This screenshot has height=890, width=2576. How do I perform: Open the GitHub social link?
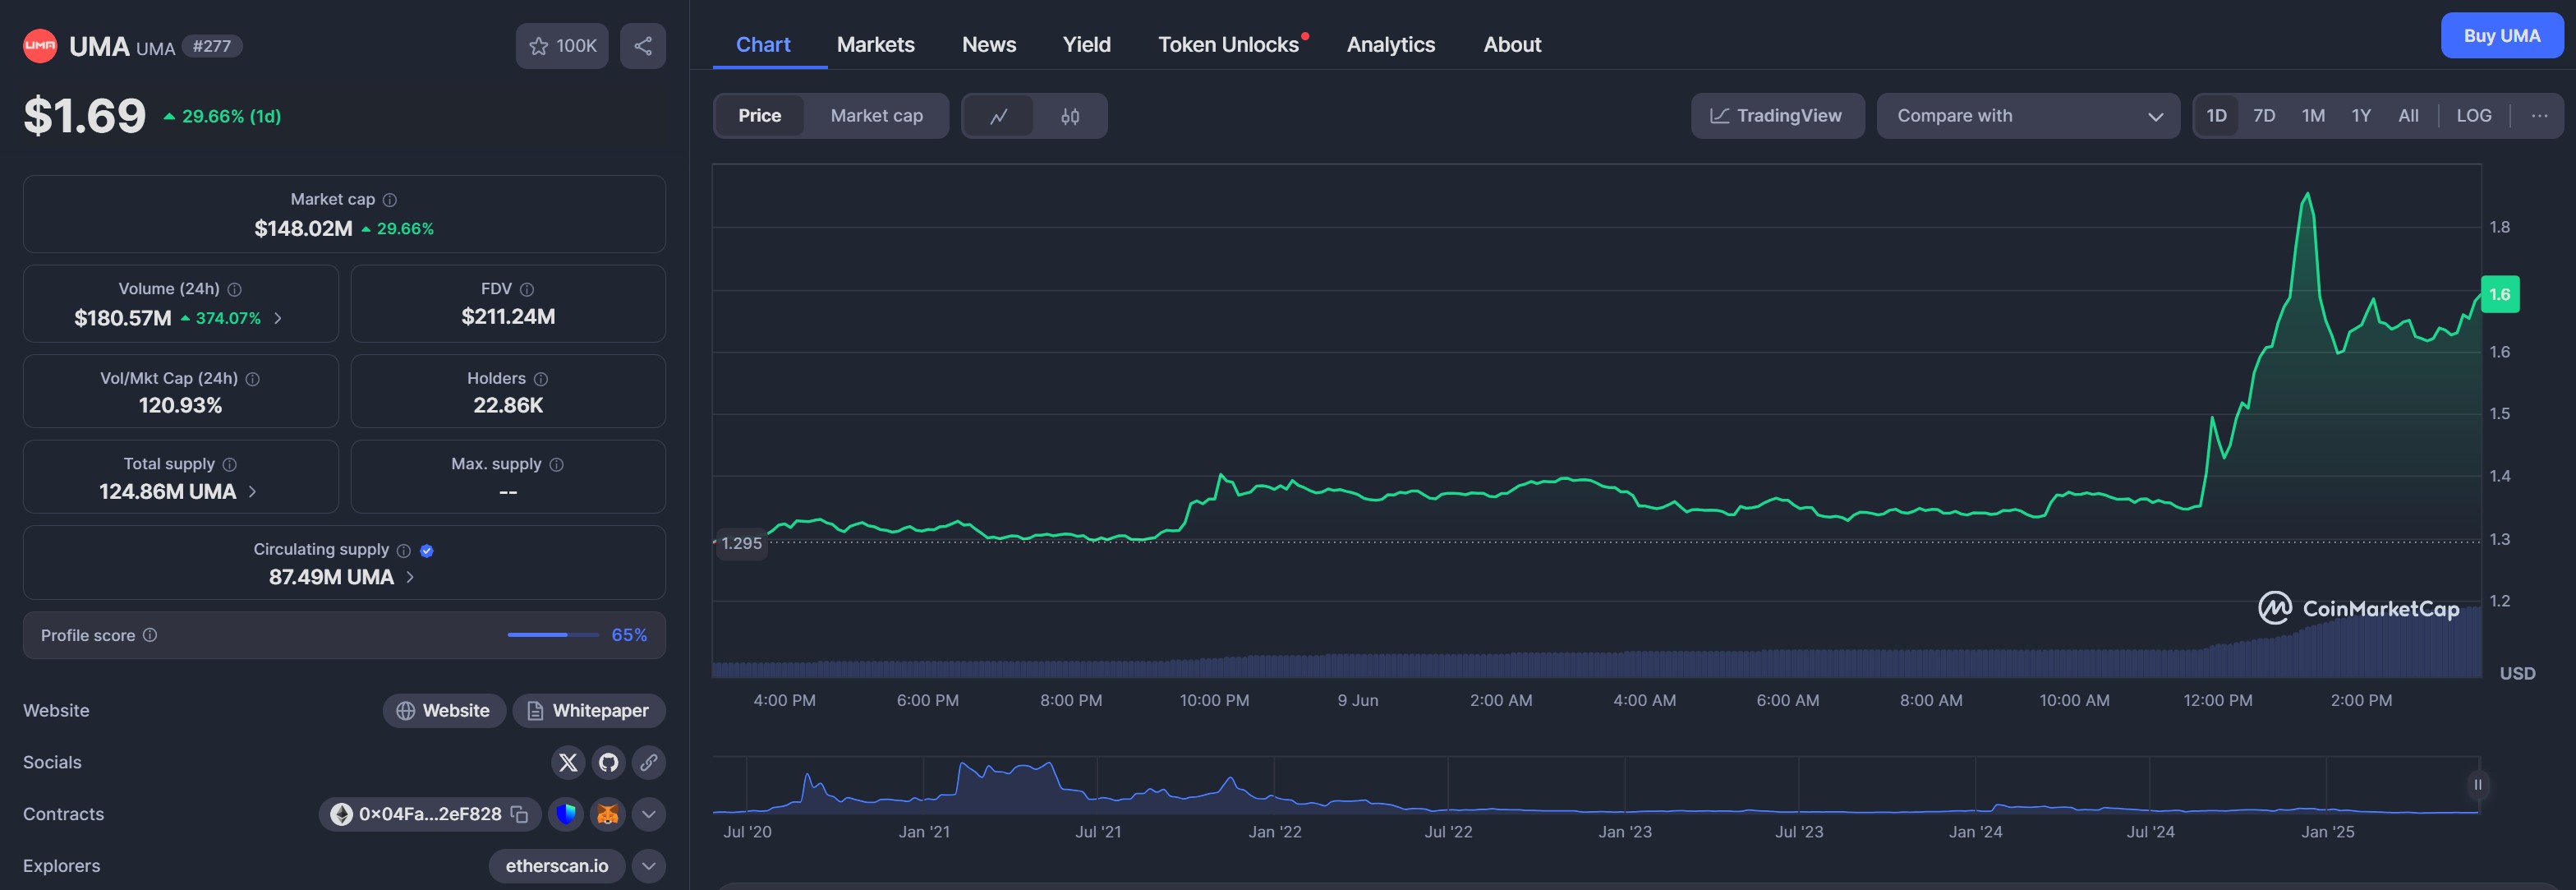(608, 762)
